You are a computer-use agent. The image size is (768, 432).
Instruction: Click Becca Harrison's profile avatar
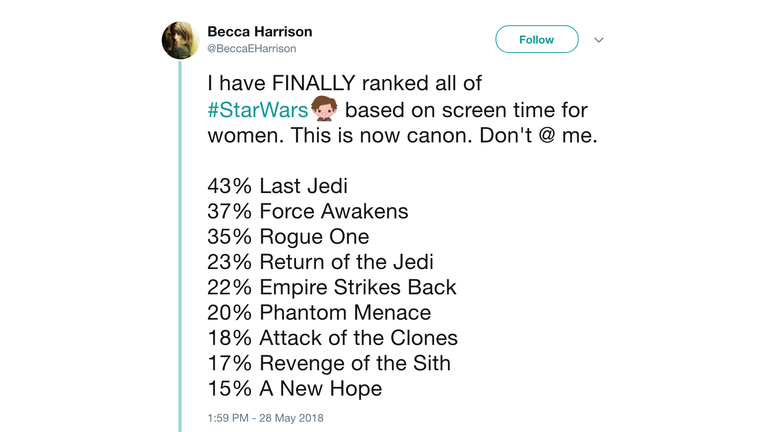point(180,40)
